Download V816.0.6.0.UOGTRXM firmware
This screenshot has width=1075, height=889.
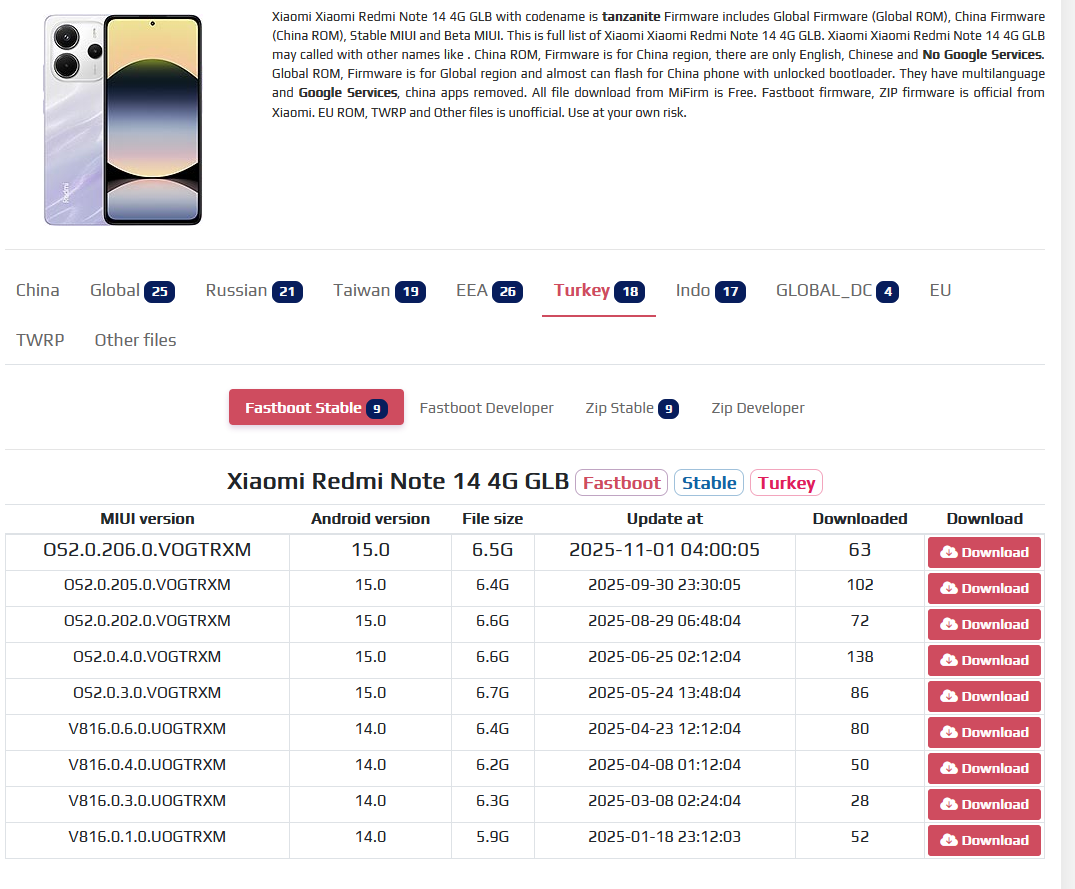[x=984, y=732]
